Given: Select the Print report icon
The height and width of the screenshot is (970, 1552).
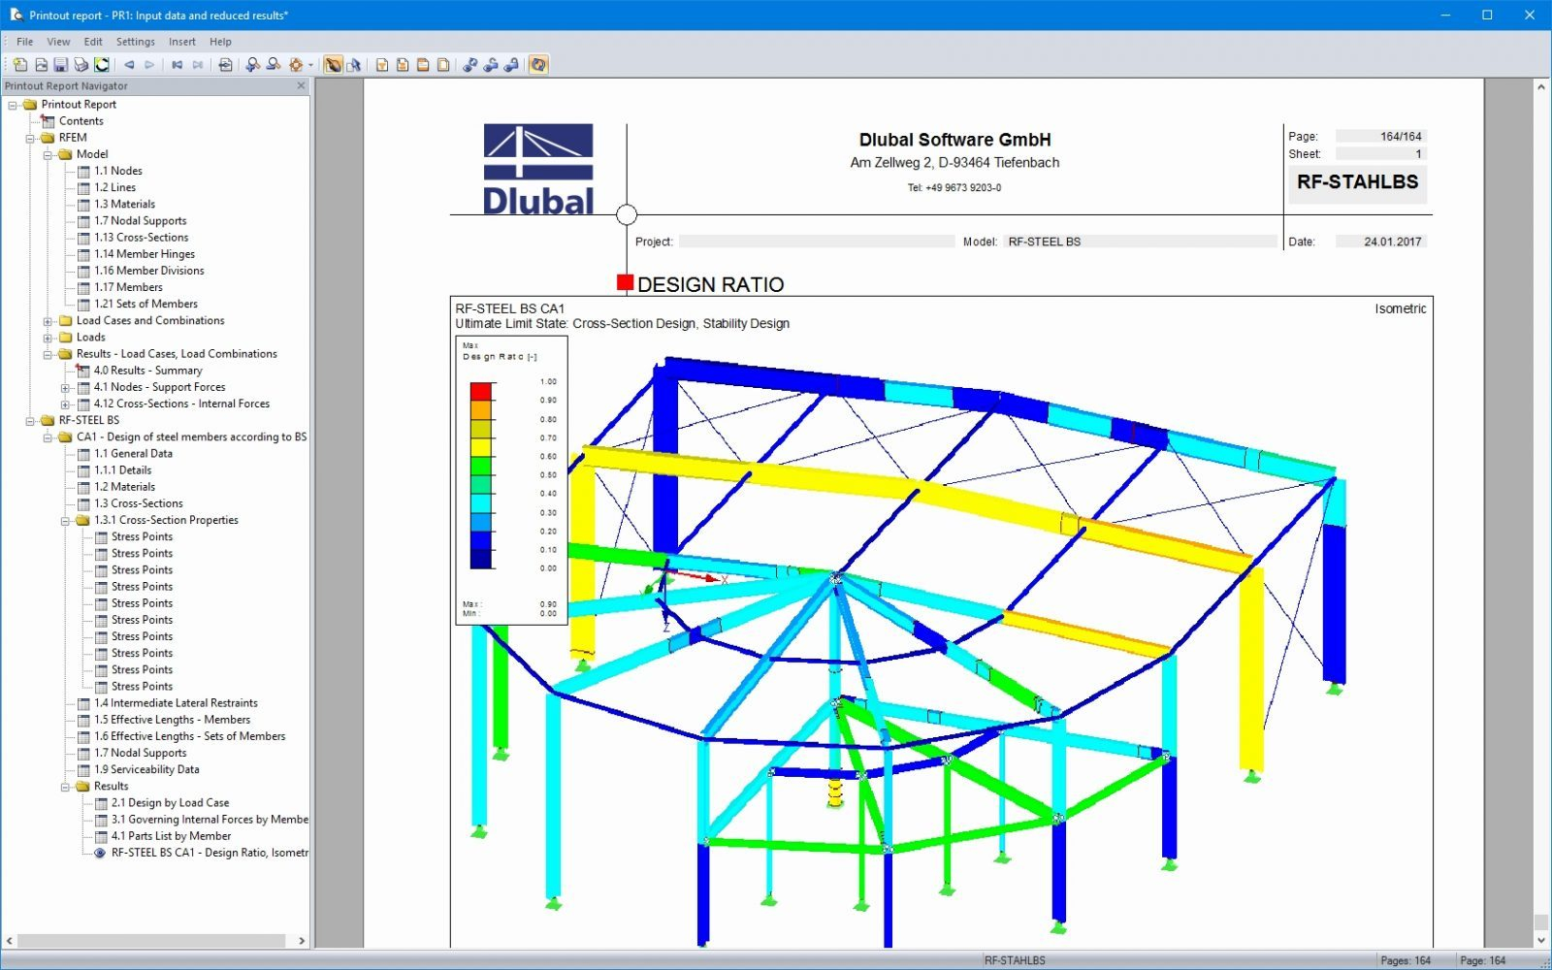Looking at the screenshot, I should click(82, 64).
